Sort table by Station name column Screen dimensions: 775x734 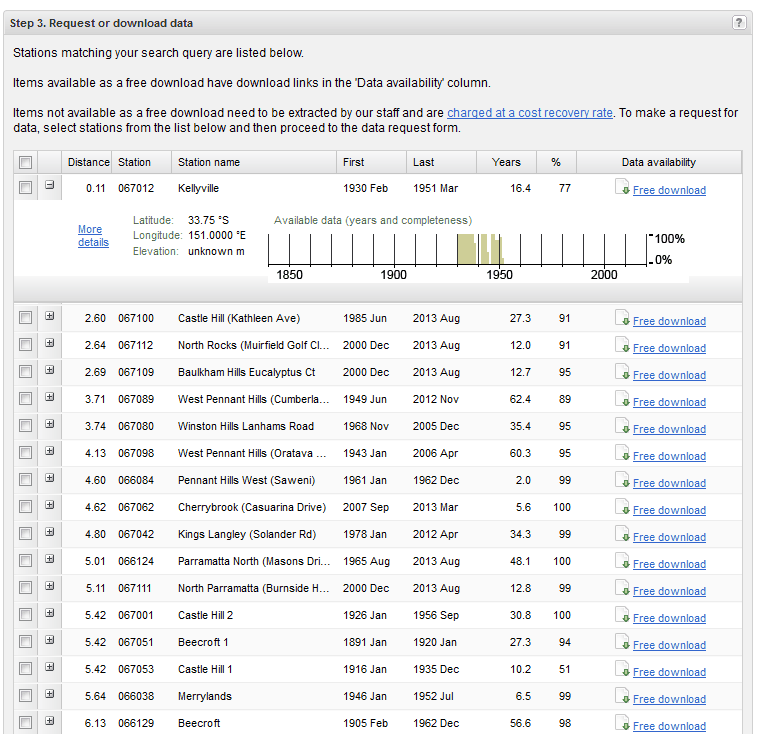pos(209,162)
